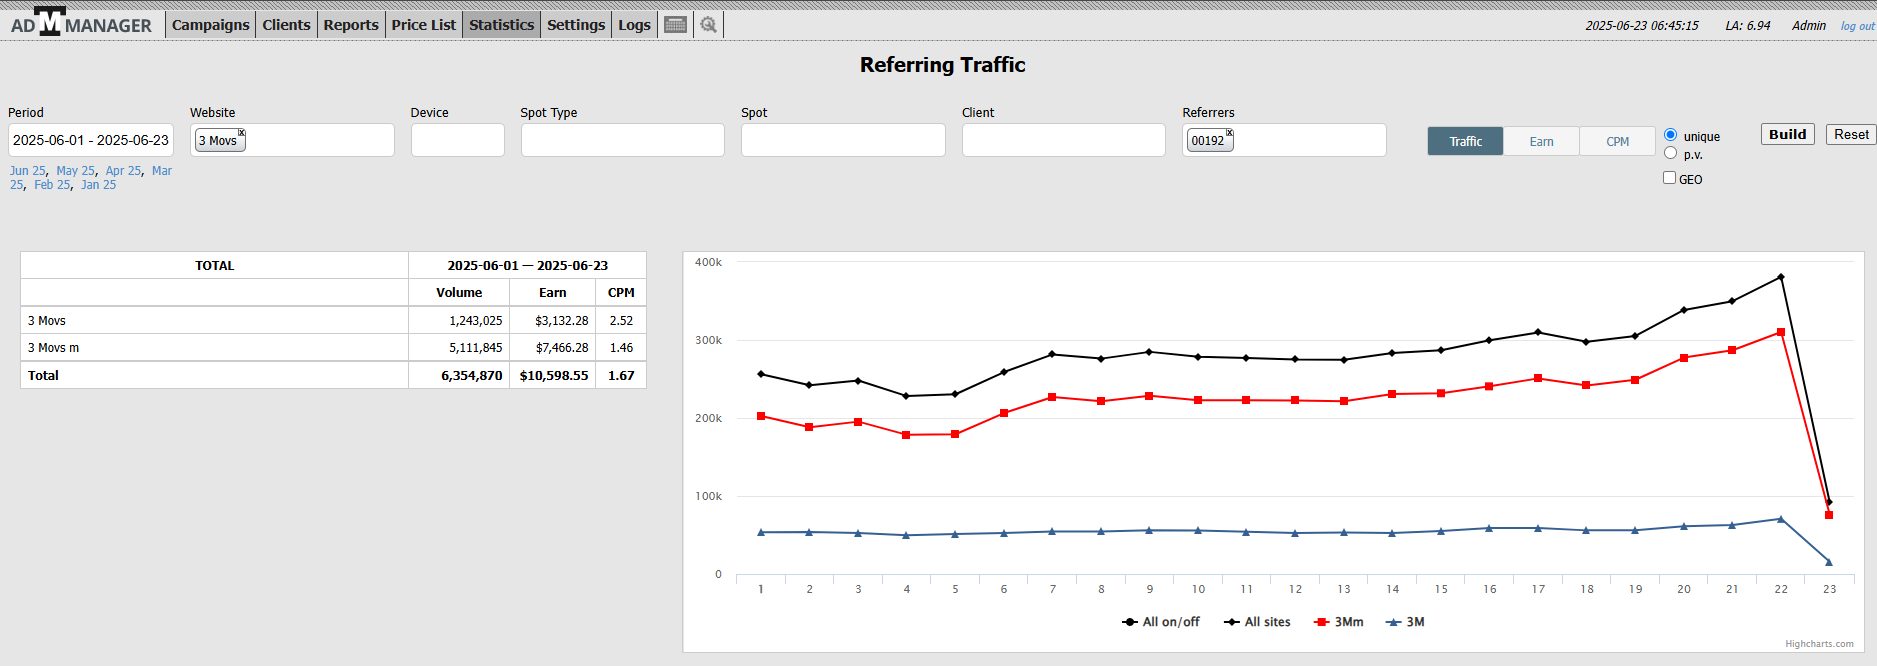Click the Reset button
The height and width of the screenshot is (666, 1877).
click(x=1851, y=134)
